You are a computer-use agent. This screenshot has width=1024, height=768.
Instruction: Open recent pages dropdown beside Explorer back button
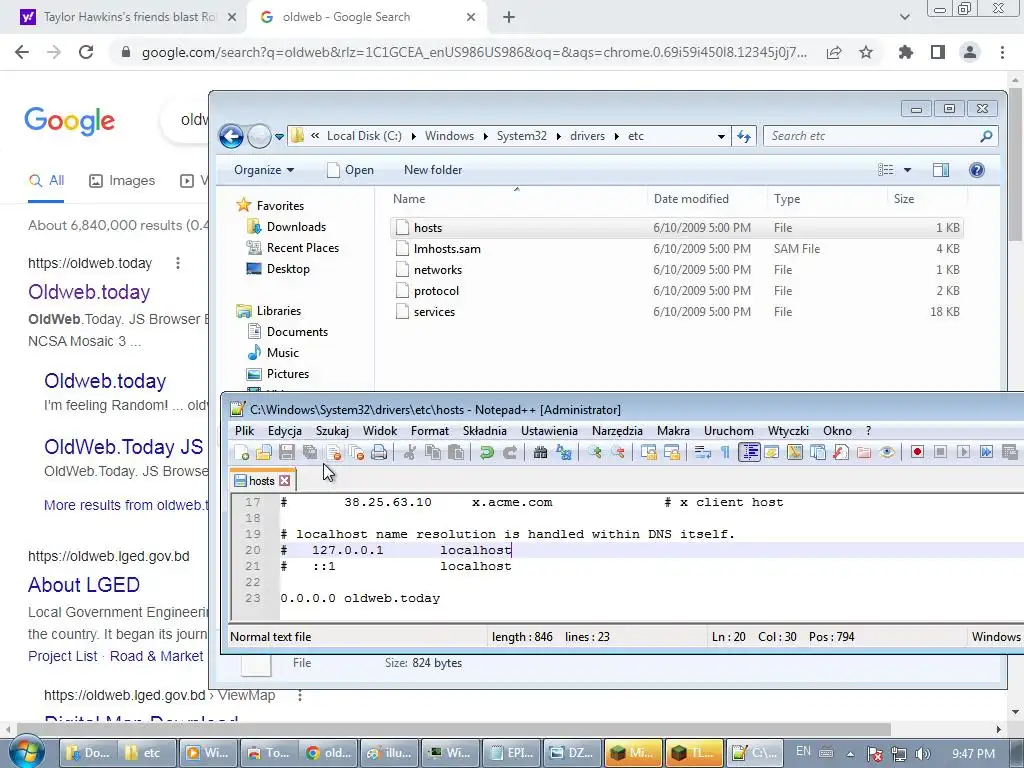click(x=280, y=136)
